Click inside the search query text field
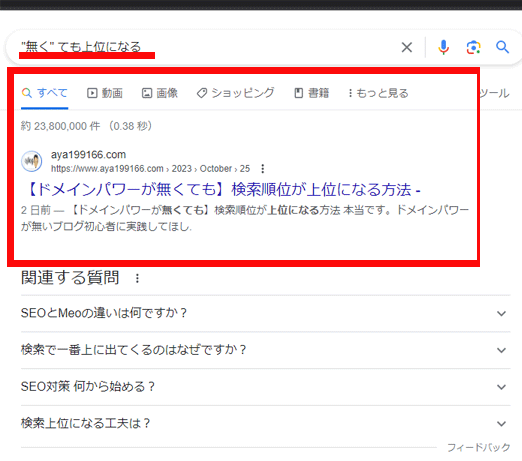Viewport: 522px width, 461px height. [x=207, y=47]
